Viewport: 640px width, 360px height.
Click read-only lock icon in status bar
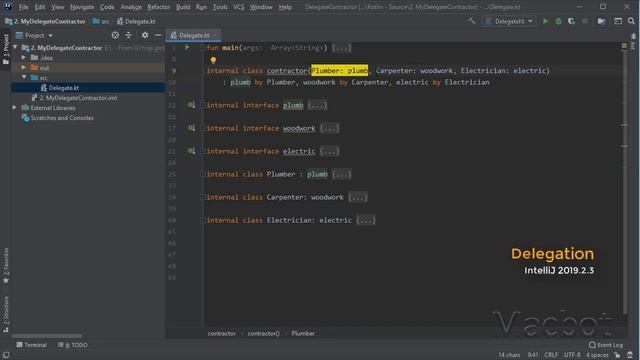point(618,355)
